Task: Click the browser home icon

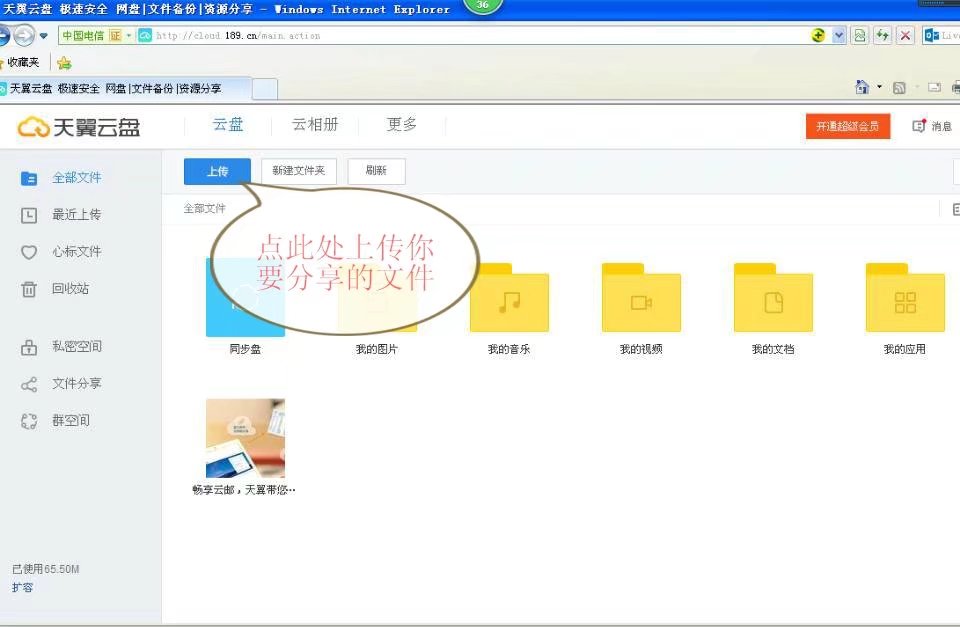Action: click(x=862, y=88)
